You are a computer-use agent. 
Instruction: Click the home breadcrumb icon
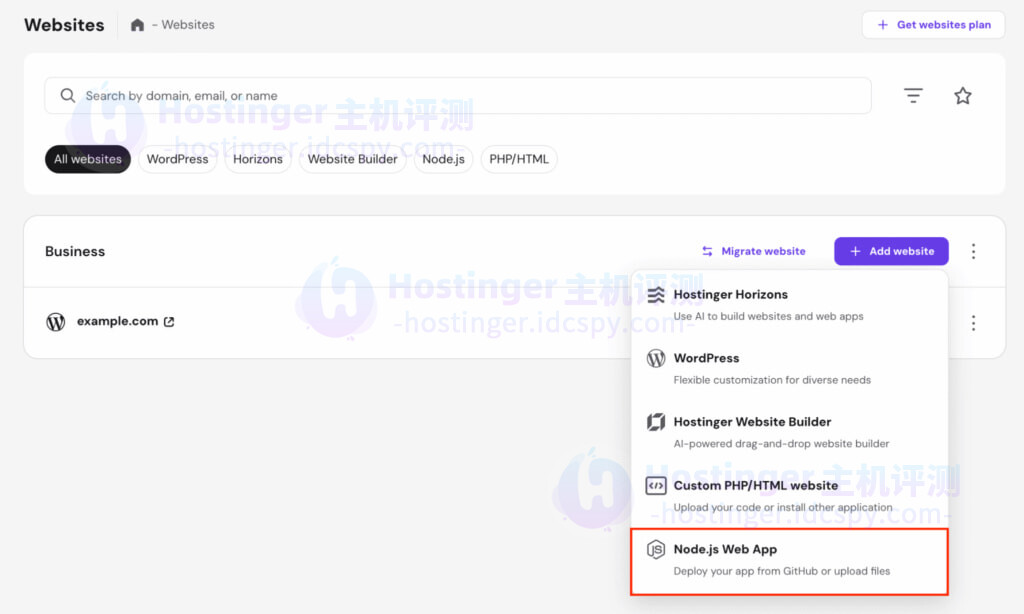(136, 24)
